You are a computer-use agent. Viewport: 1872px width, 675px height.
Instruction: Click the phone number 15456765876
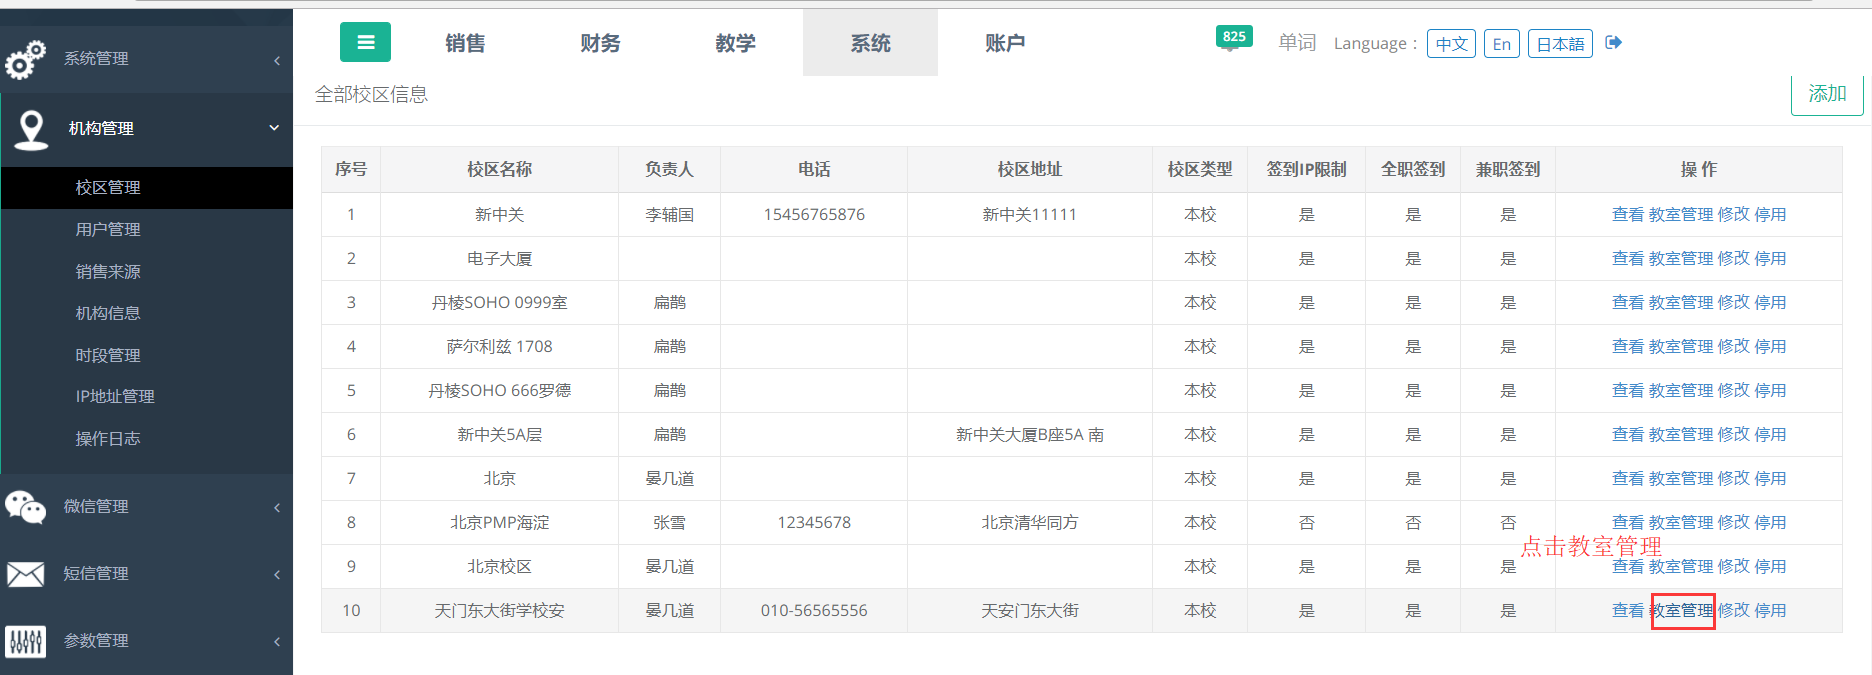tap(814, 215)
